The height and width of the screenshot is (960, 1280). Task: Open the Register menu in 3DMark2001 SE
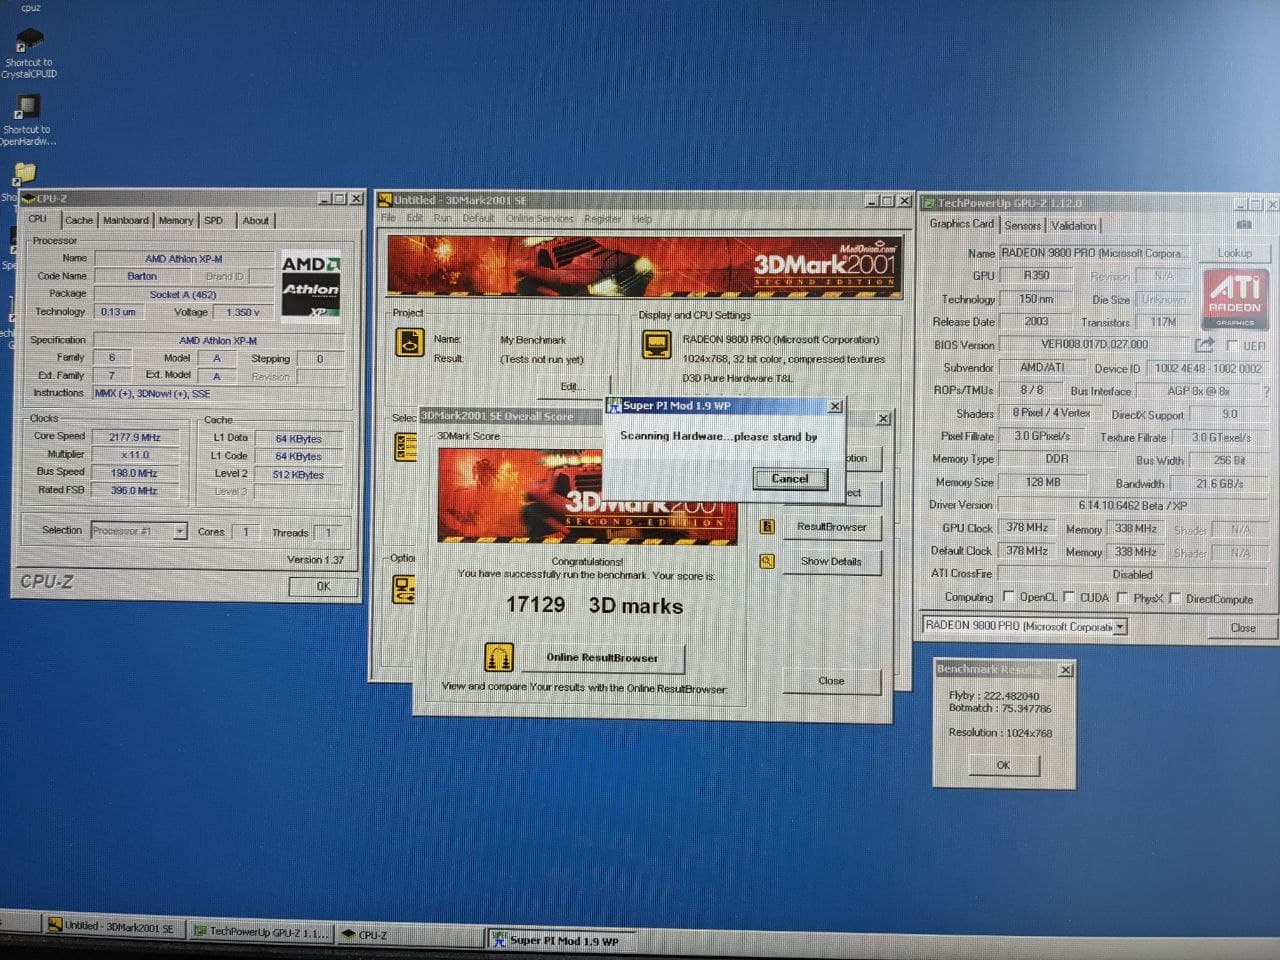(602, 218)
